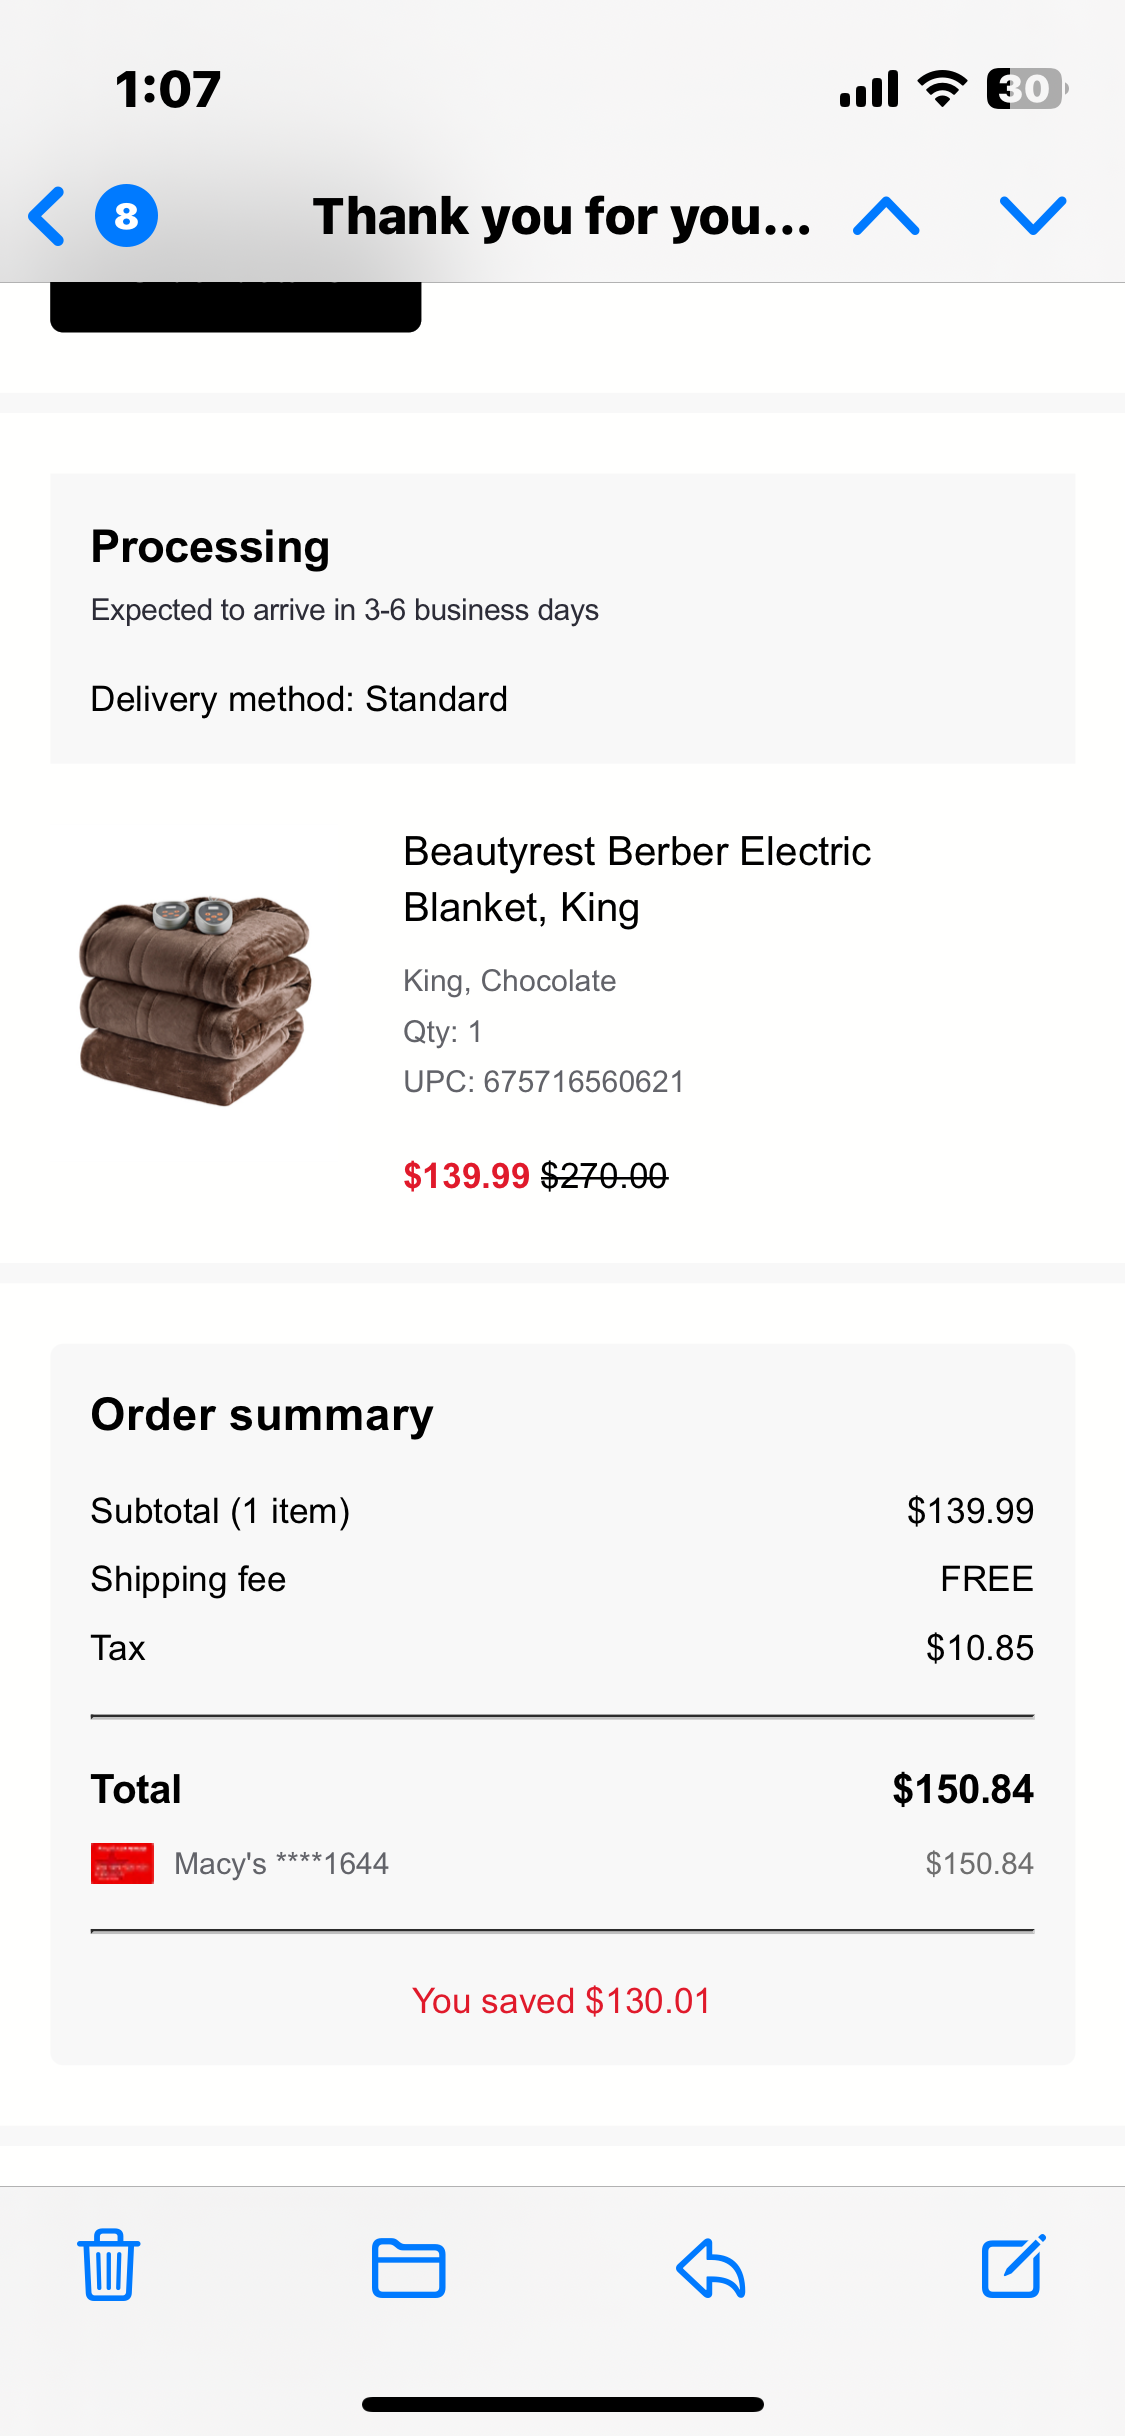This screenshot has height=2436, width=1125.
Task: Compose a new message with the pencil icon
Action: point(1013,2265)
